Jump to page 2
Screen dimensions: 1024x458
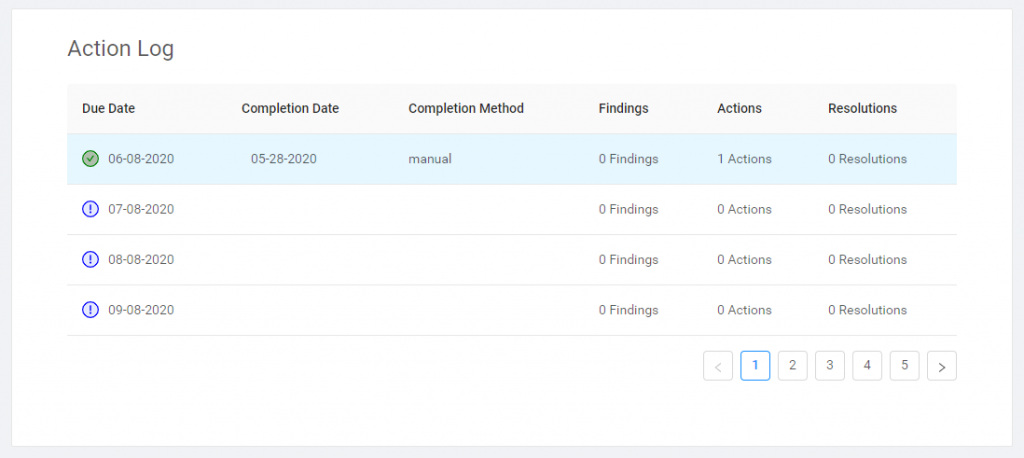792,366
